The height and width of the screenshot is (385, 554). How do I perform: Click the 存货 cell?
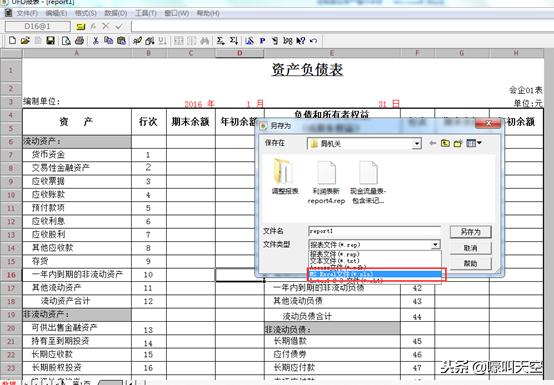click(77, 261)
